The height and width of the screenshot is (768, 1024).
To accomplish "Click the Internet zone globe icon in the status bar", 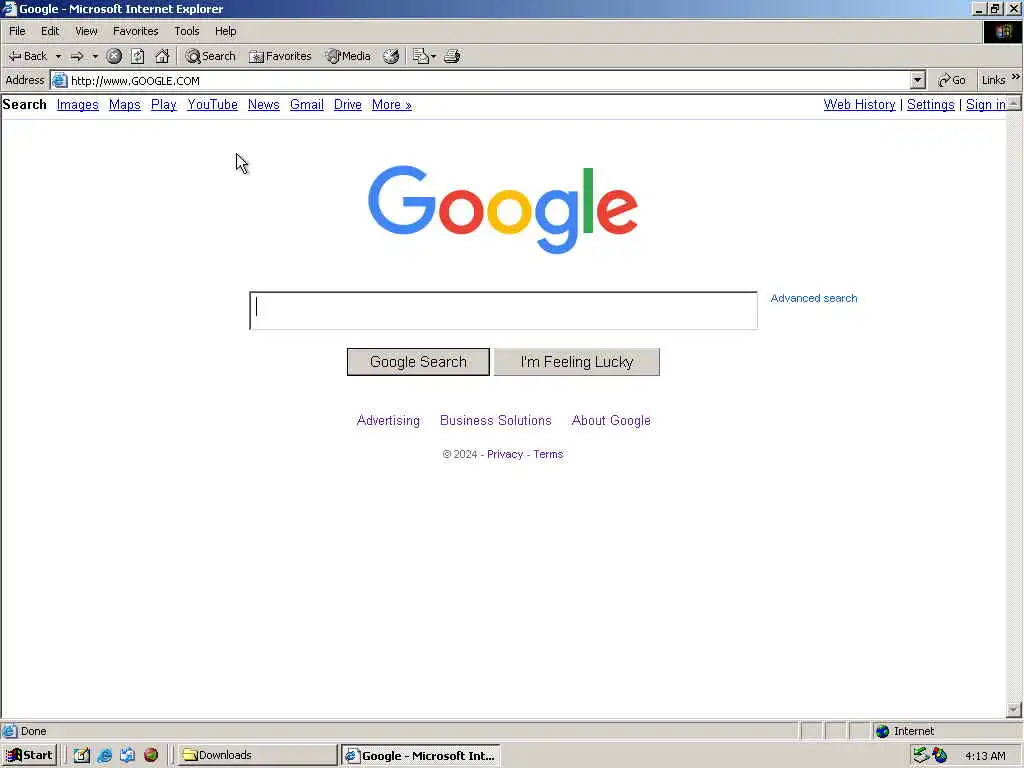I will point(882,731).
